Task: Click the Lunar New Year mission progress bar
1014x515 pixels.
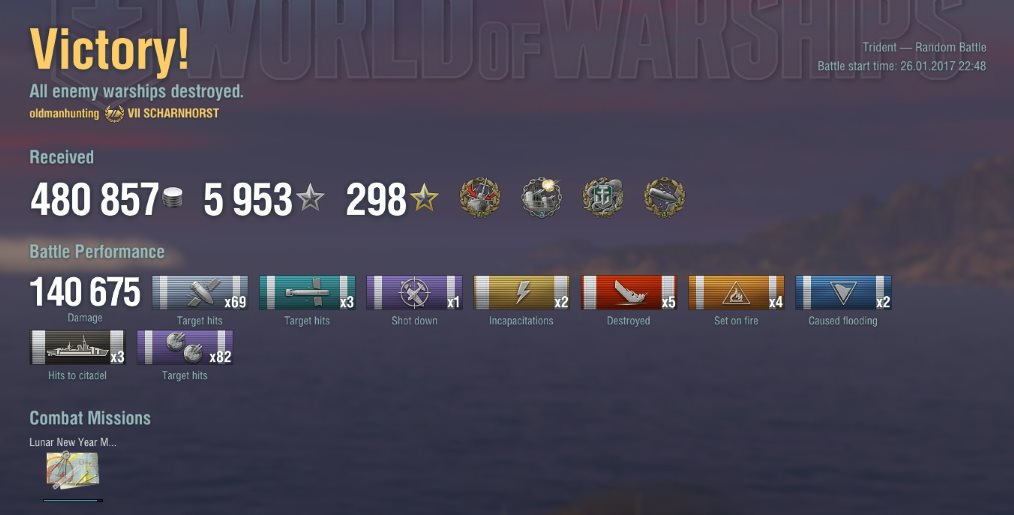Action: click(72, 500)
